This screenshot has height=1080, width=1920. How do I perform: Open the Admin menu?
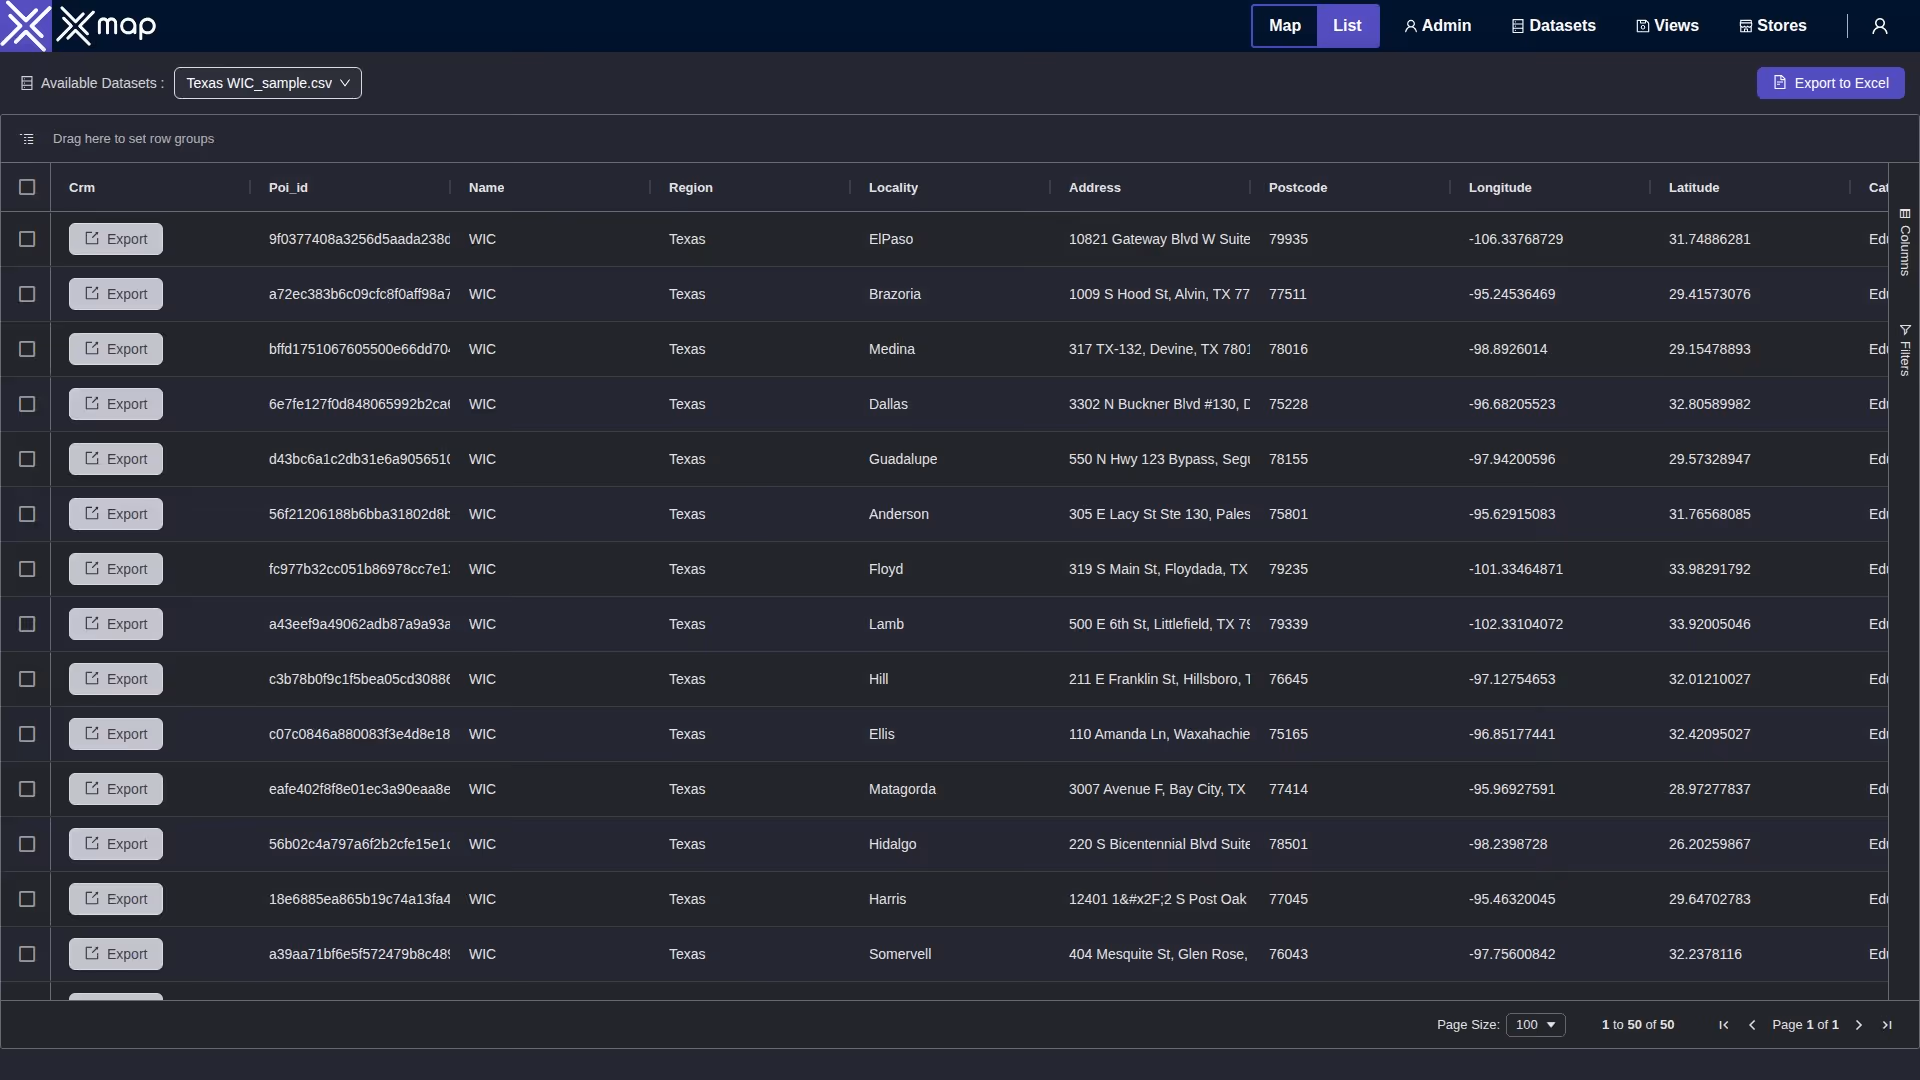click(x=1438, y=26)
